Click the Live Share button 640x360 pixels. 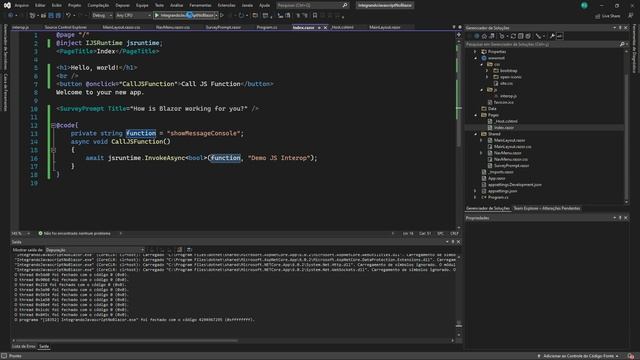[607, 16]
